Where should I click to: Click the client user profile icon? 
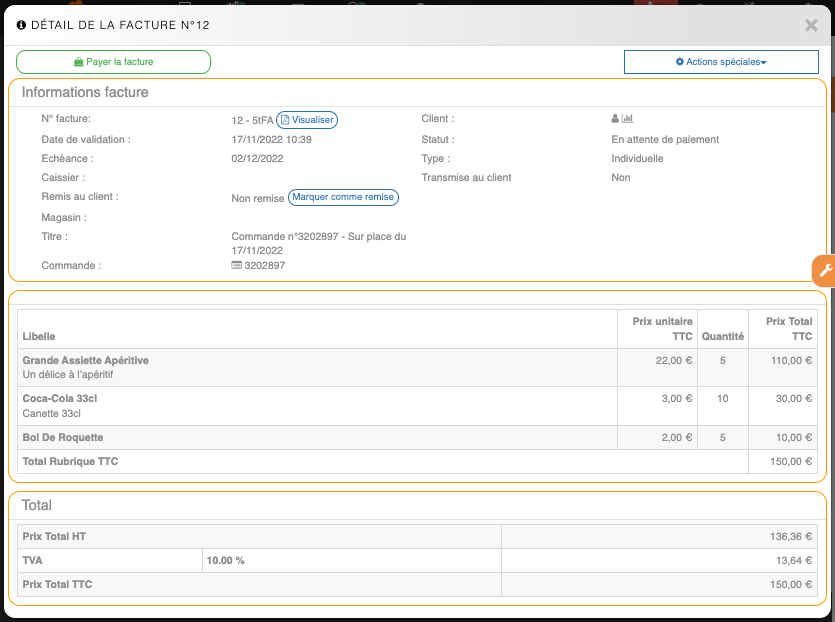pos(615,119)
